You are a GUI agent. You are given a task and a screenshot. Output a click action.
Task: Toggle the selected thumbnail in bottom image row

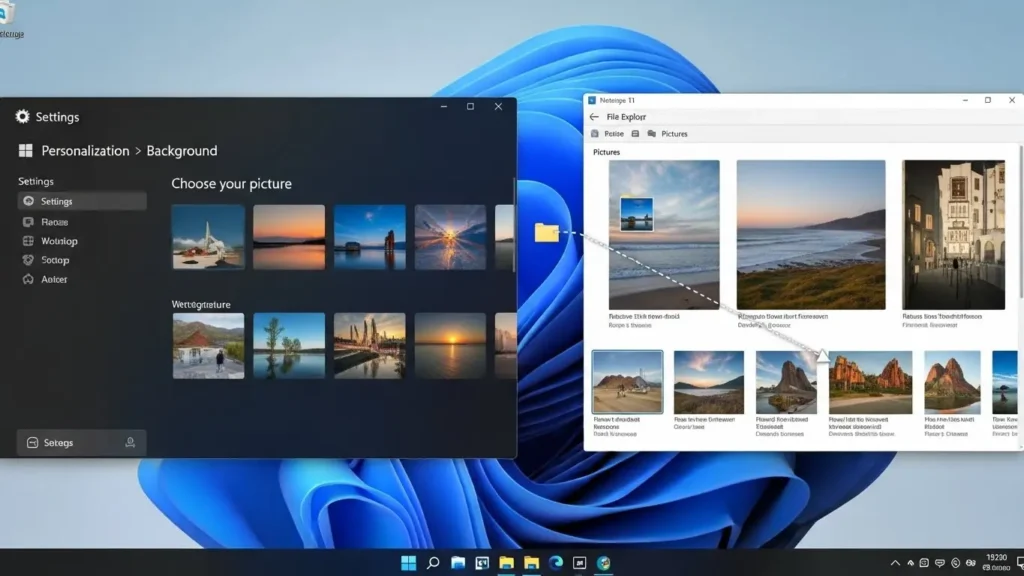tap(628, 381)
